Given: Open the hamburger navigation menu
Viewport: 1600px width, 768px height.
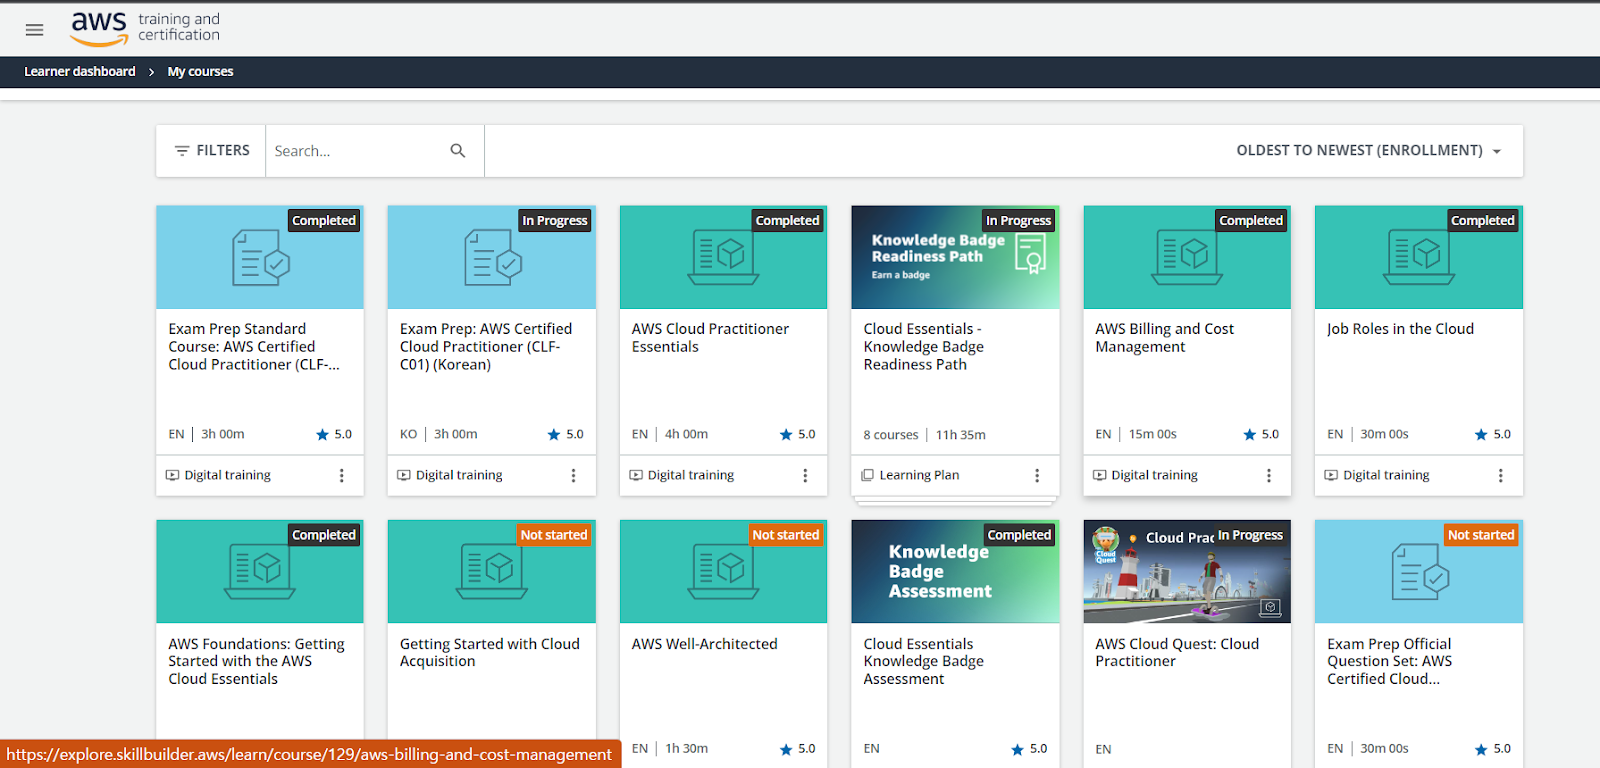Looking at the screenshot, I should click(34, 30).
